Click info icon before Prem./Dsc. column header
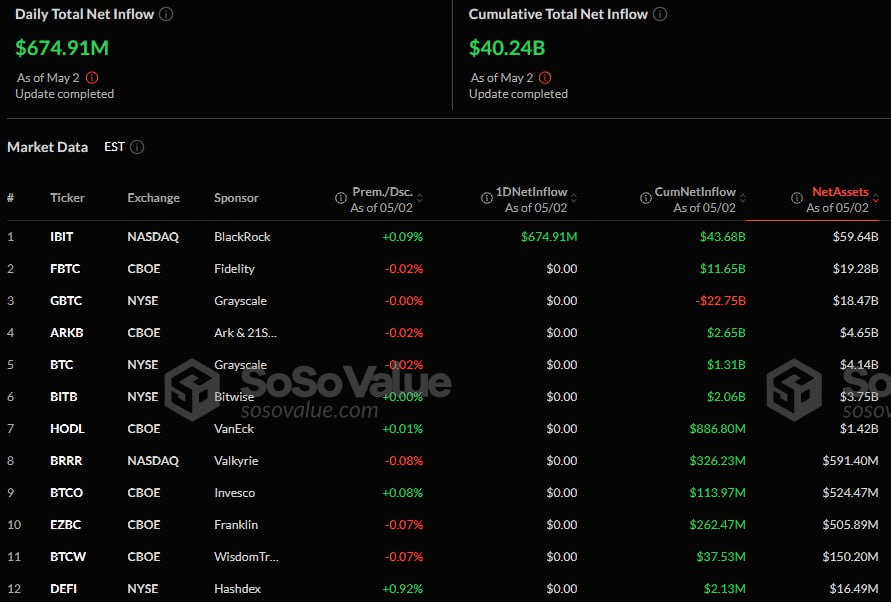This screenshot has height=602, width=891. (x=341, y=198)
